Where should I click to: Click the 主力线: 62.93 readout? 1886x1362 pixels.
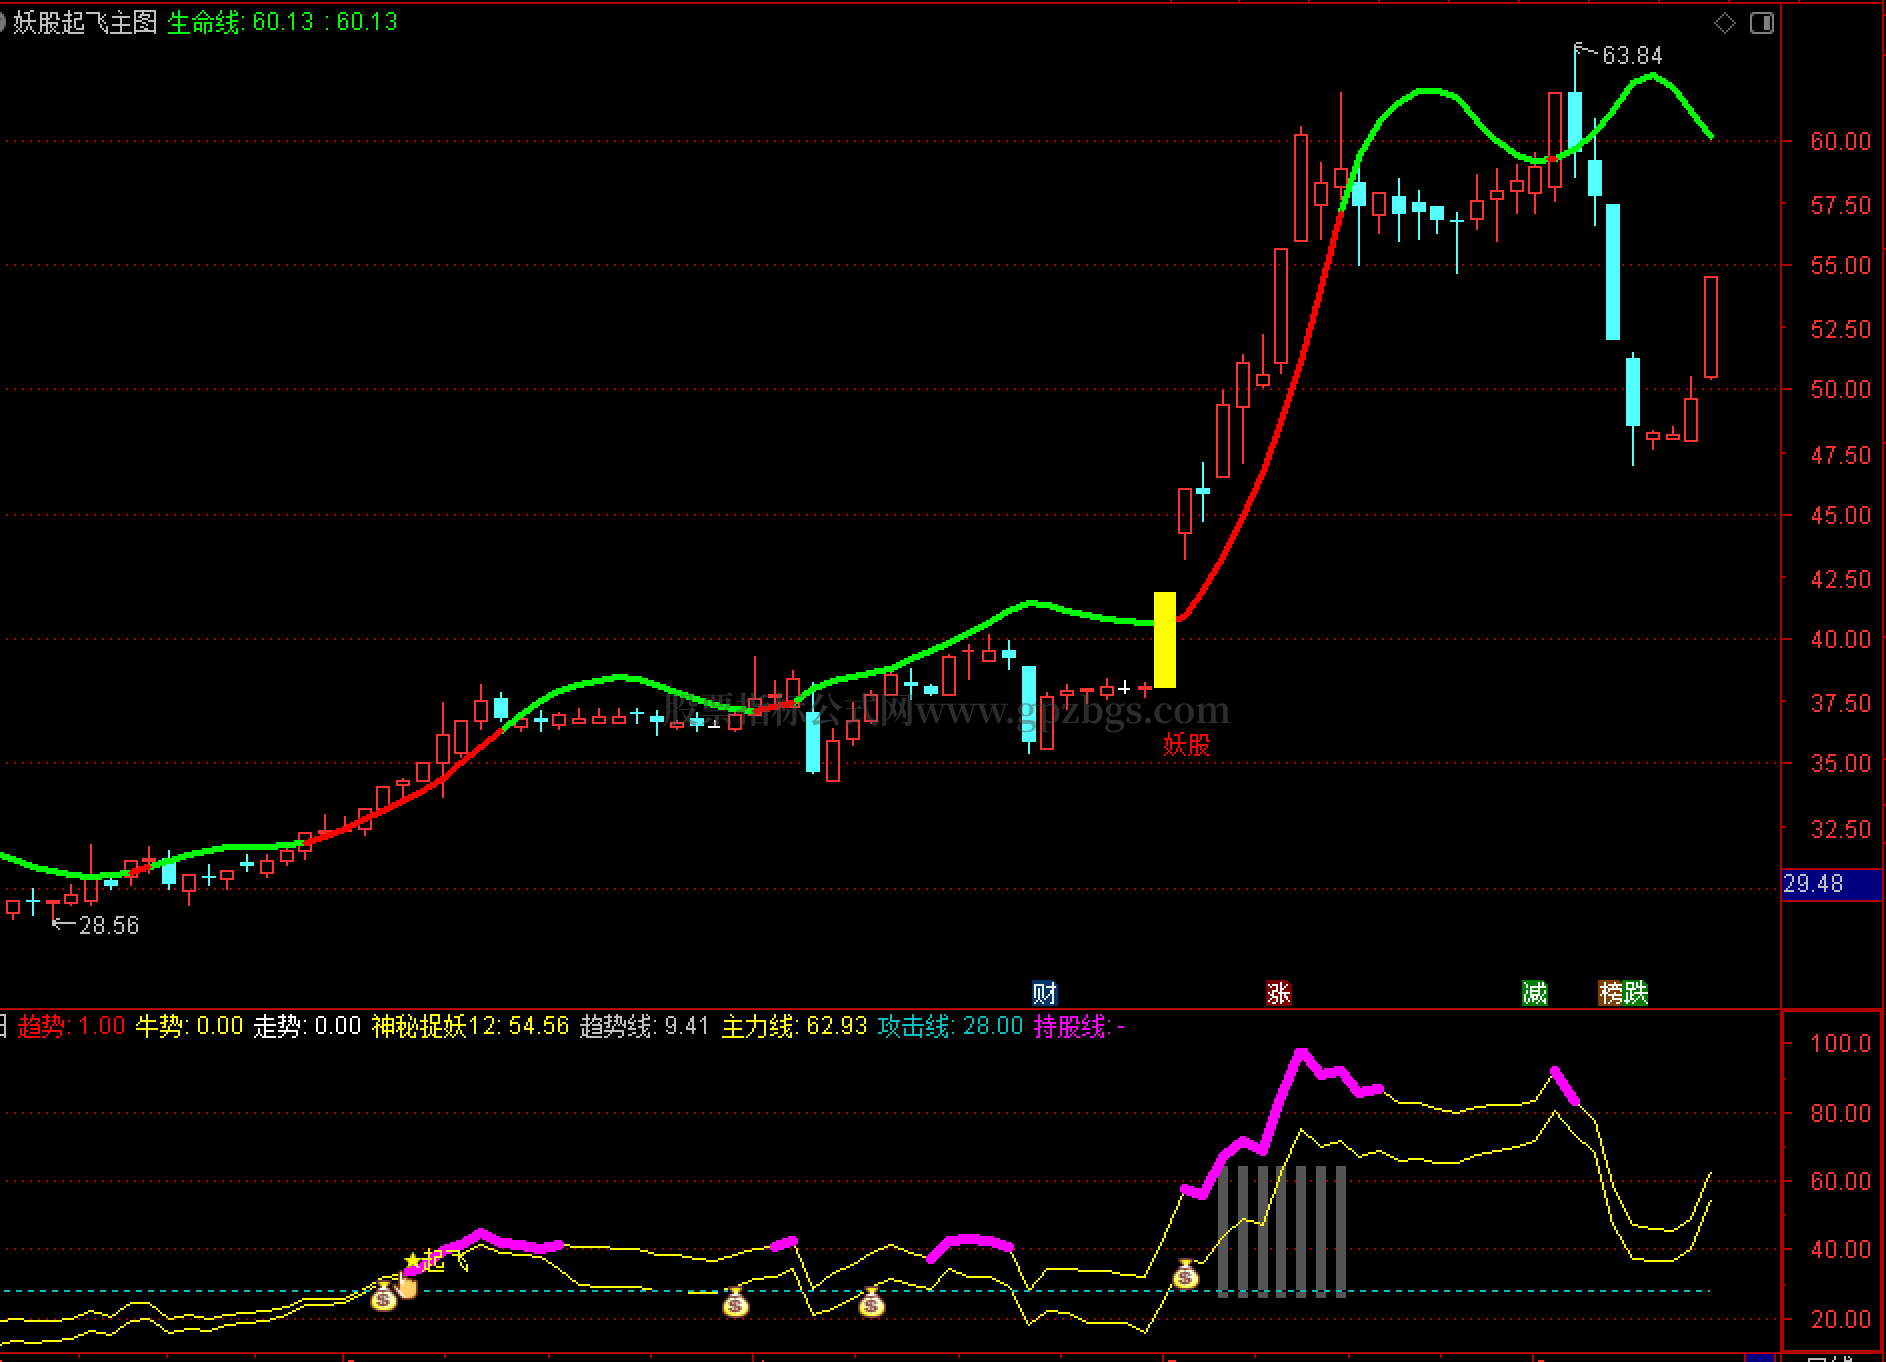click(794, 1026)
